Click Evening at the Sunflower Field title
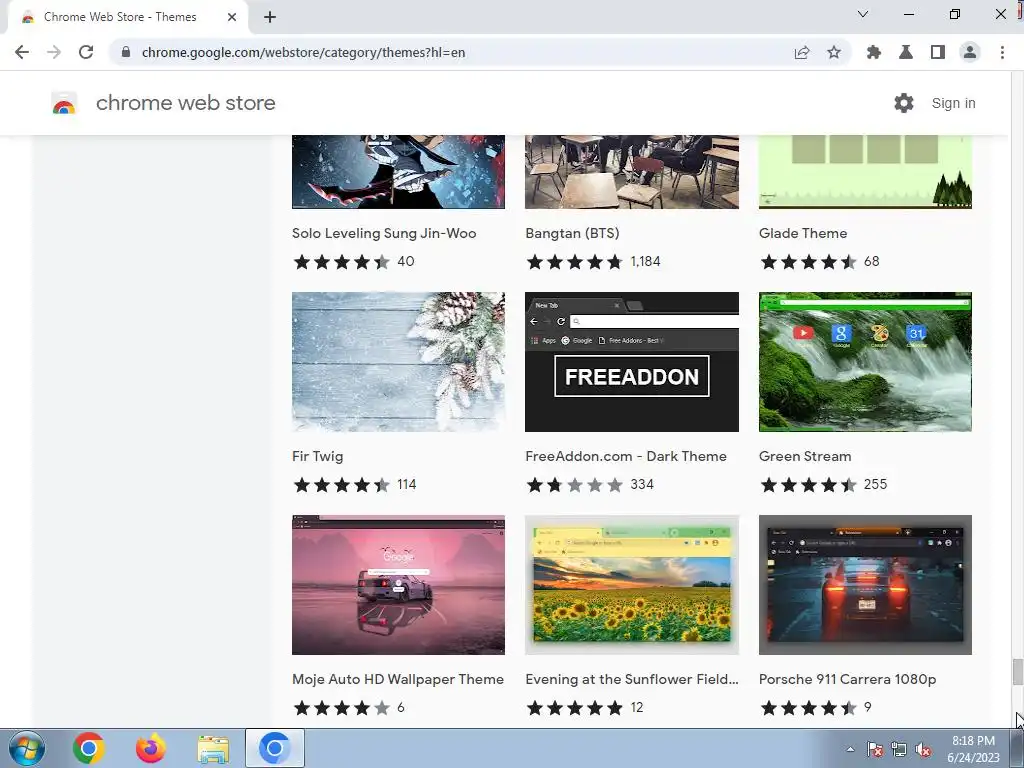Image resolution: width=1024 pixels, height=768 pixels. pyautogui.click(x=632, y=679)
